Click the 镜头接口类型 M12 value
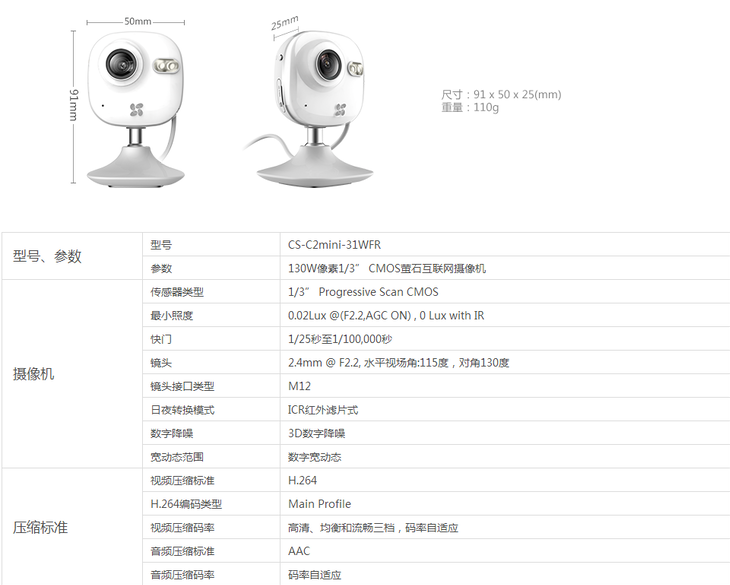The height and width of the screenshot is (585, 730). click(x=299, y=386)
